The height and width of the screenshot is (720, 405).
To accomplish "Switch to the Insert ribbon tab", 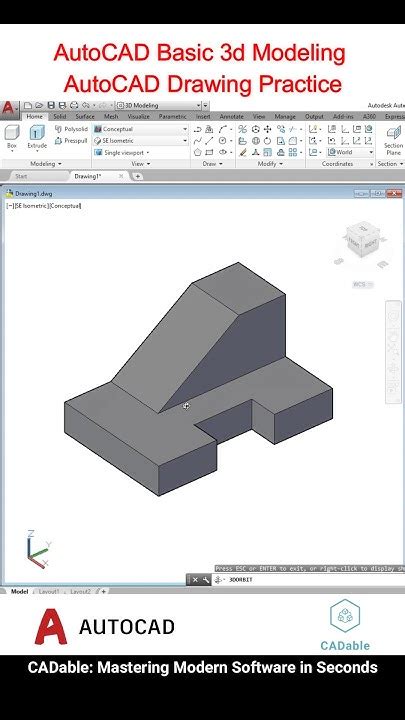I will [x=203, y=117].
